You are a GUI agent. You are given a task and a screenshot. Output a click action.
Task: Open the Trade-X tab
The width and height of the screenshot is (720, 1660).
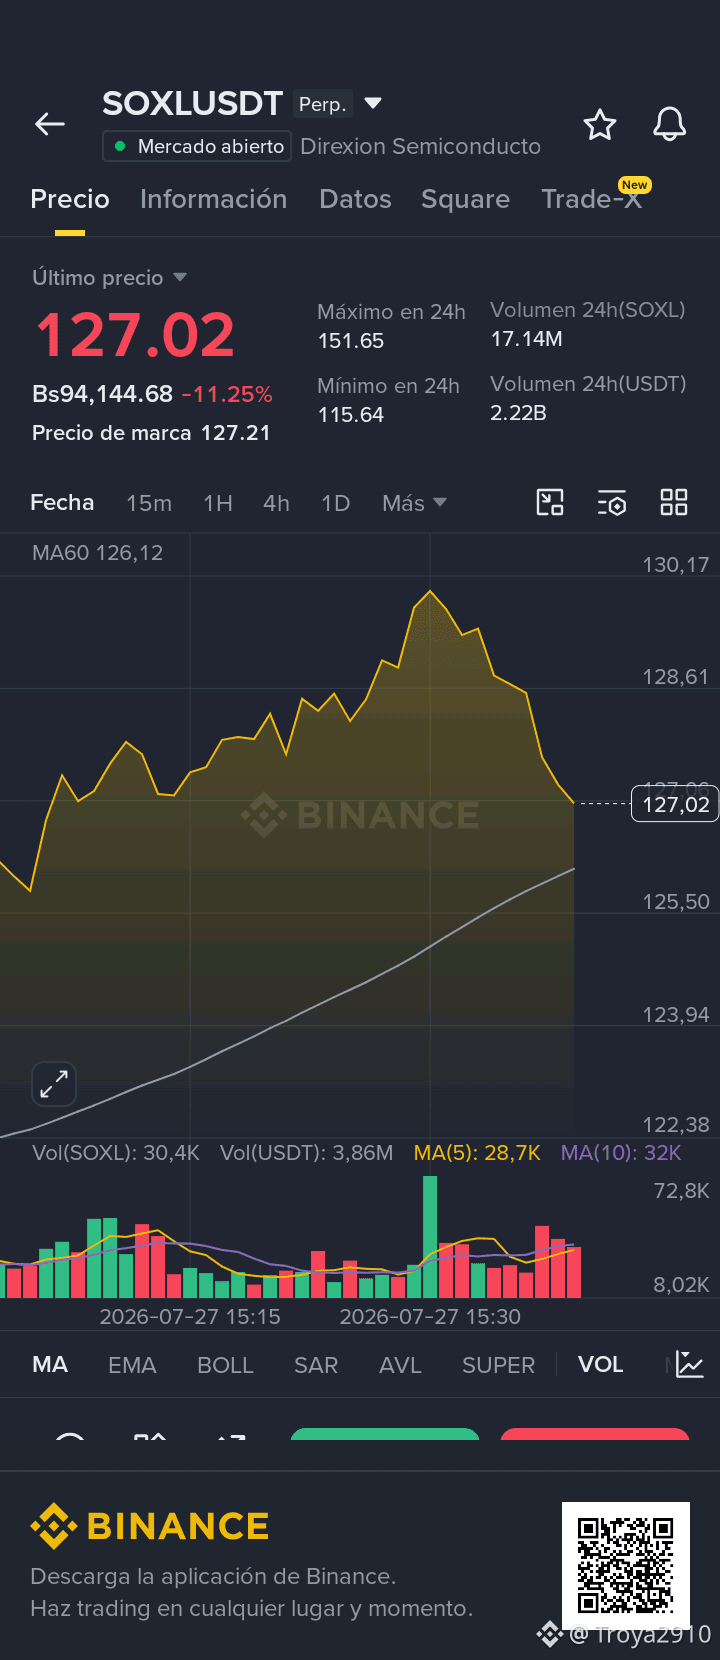(591, 199)
